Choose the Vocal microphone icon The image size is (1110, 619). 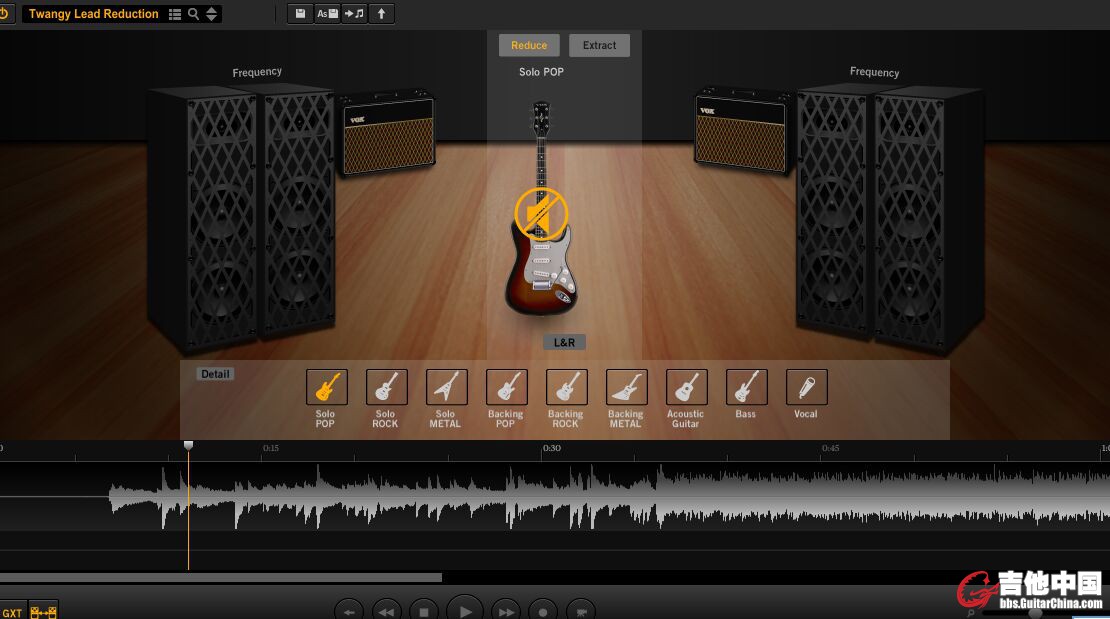806,387
